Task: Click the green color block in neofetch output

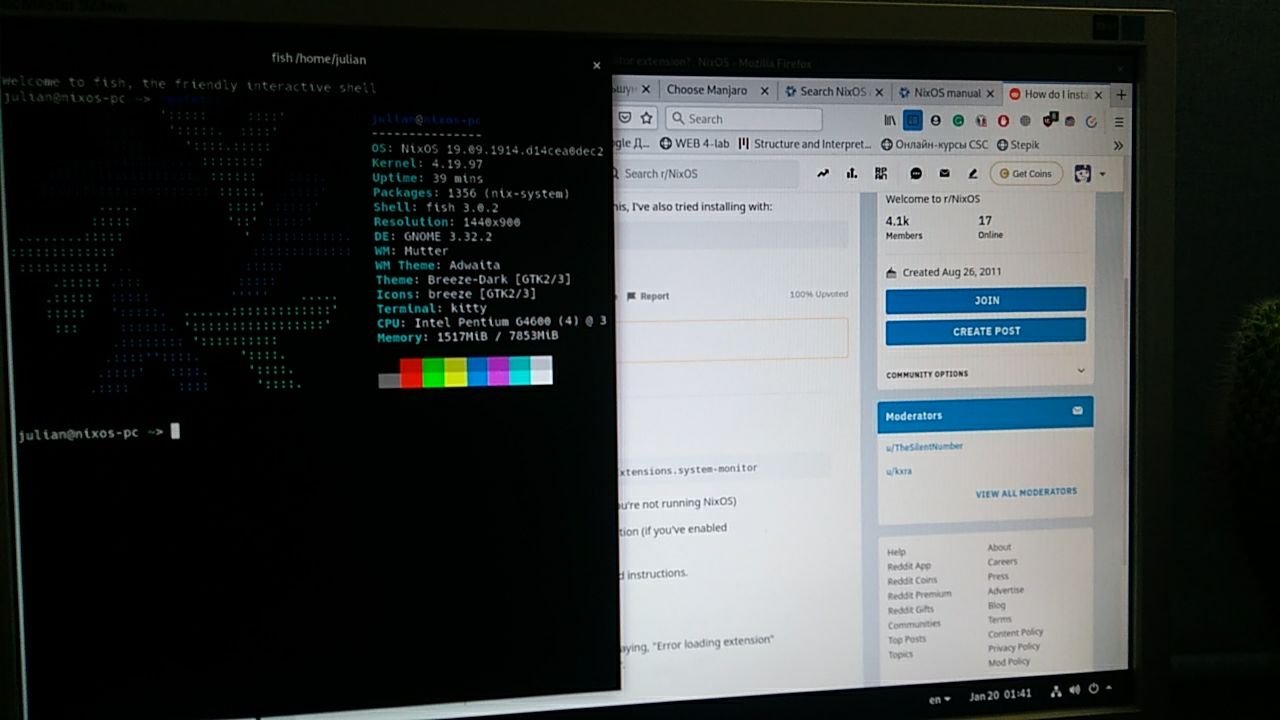Action: coord(433,372)
